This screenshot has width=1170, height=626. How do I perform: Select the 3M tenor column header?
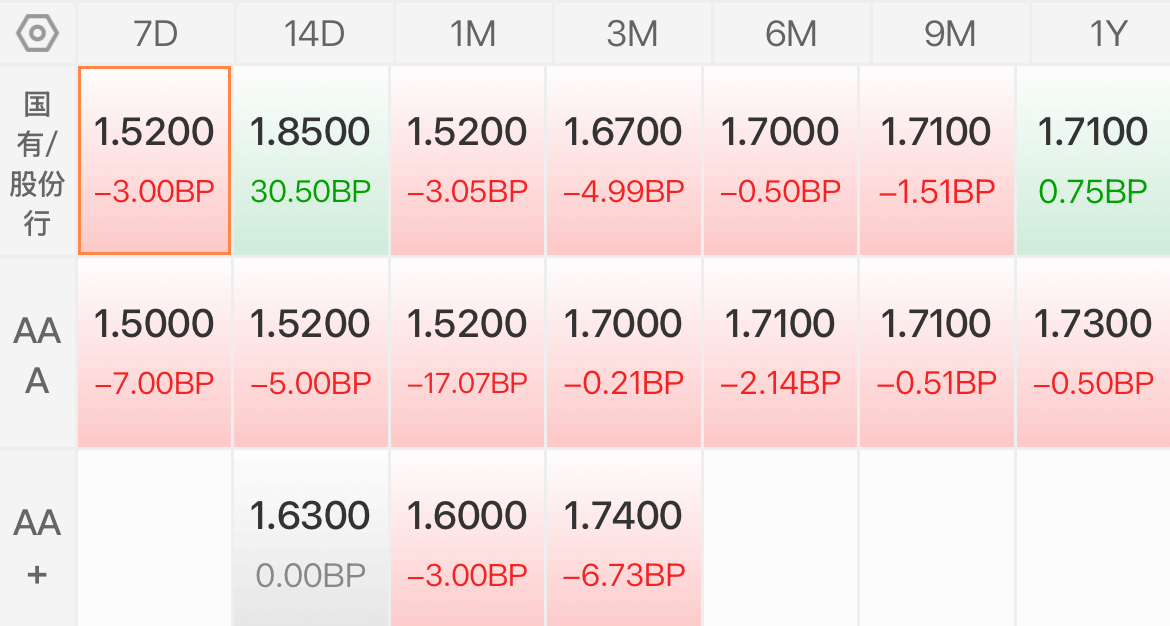tap(632, 34)
